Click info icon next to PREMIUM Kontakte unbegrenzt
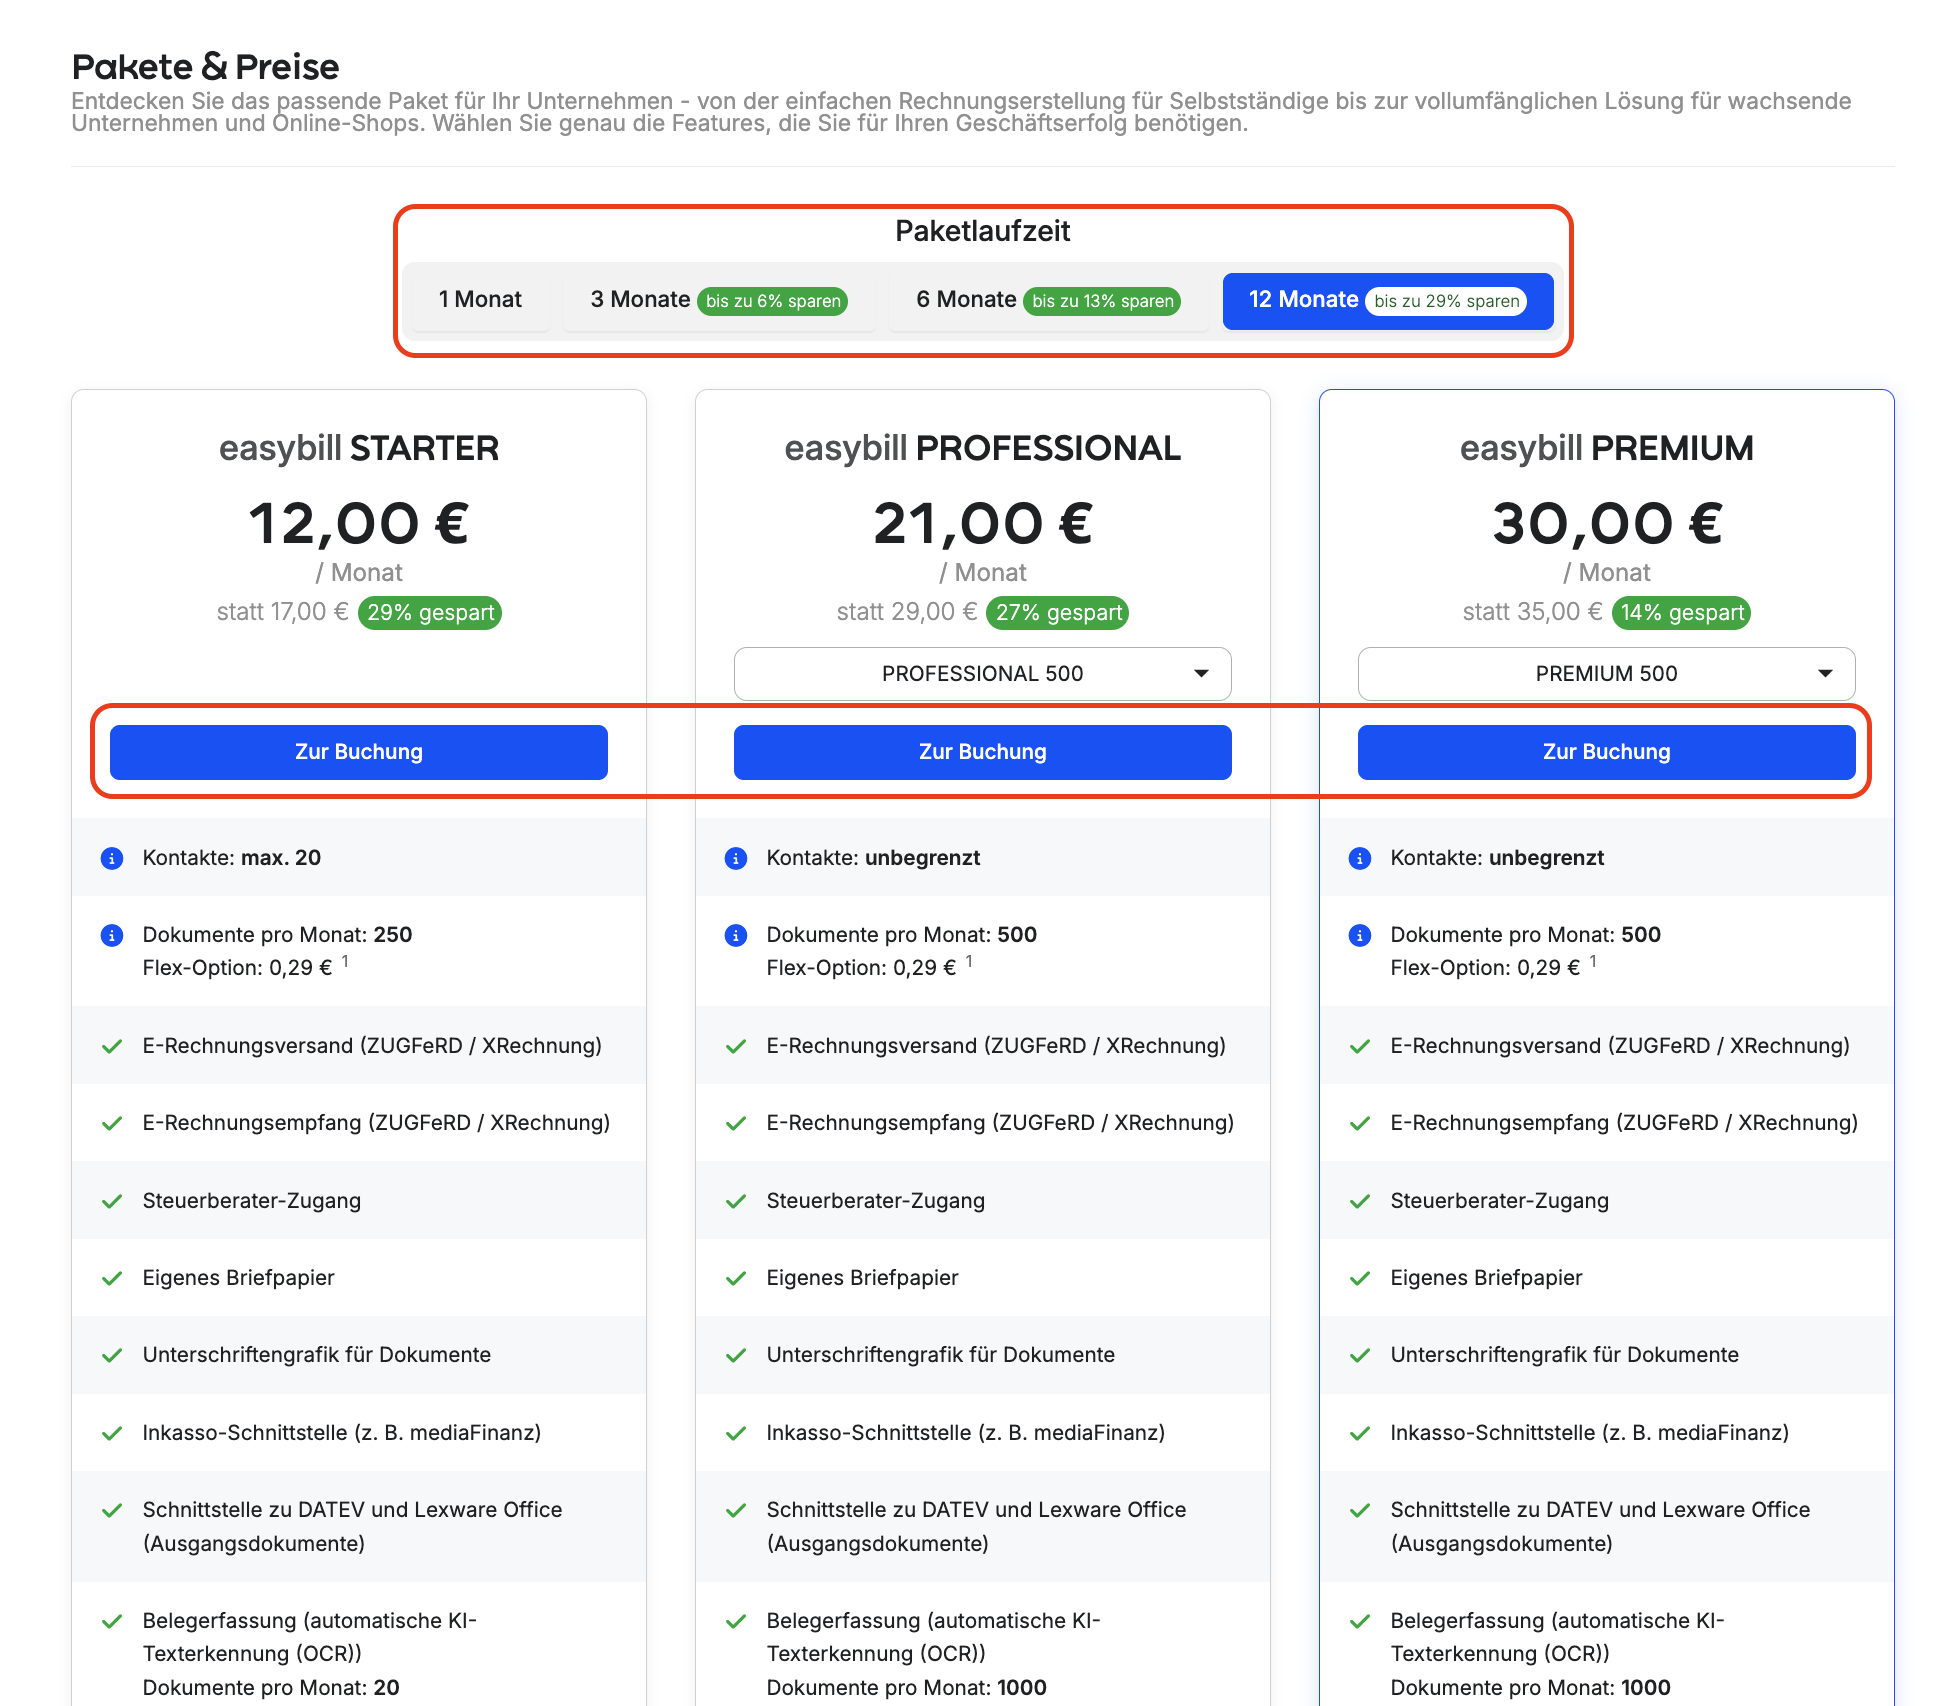1954x1706 pixels. [x=1360, y=858]
